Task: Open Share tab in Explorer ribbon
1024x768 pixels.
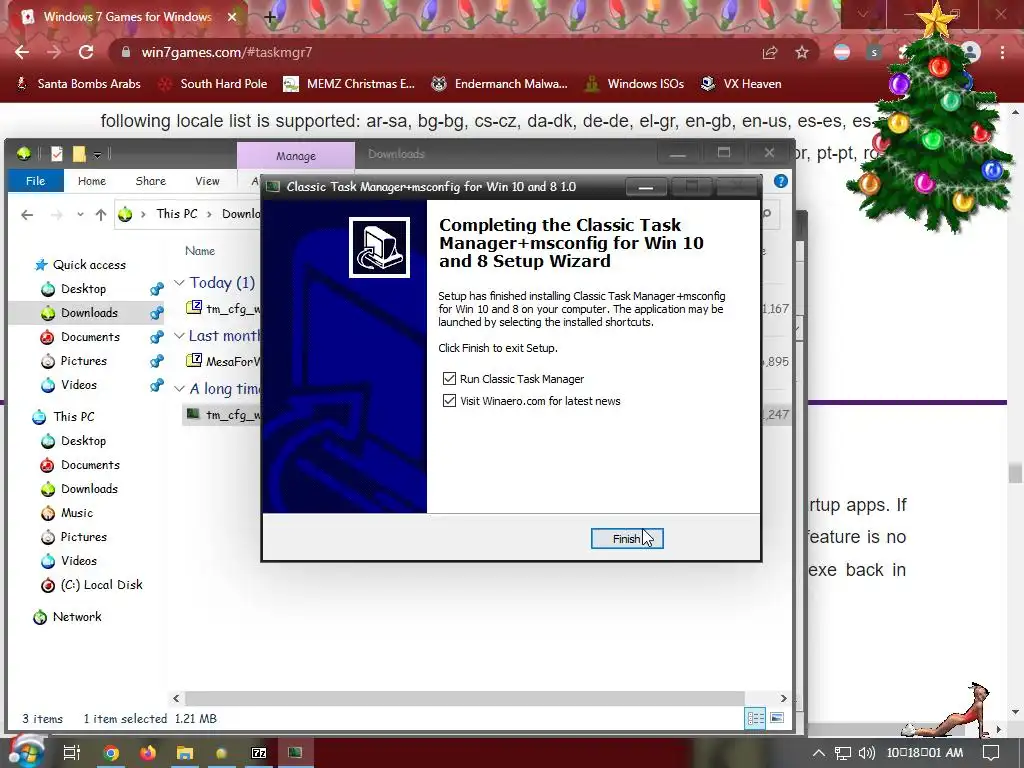Action: coord(150,181)
